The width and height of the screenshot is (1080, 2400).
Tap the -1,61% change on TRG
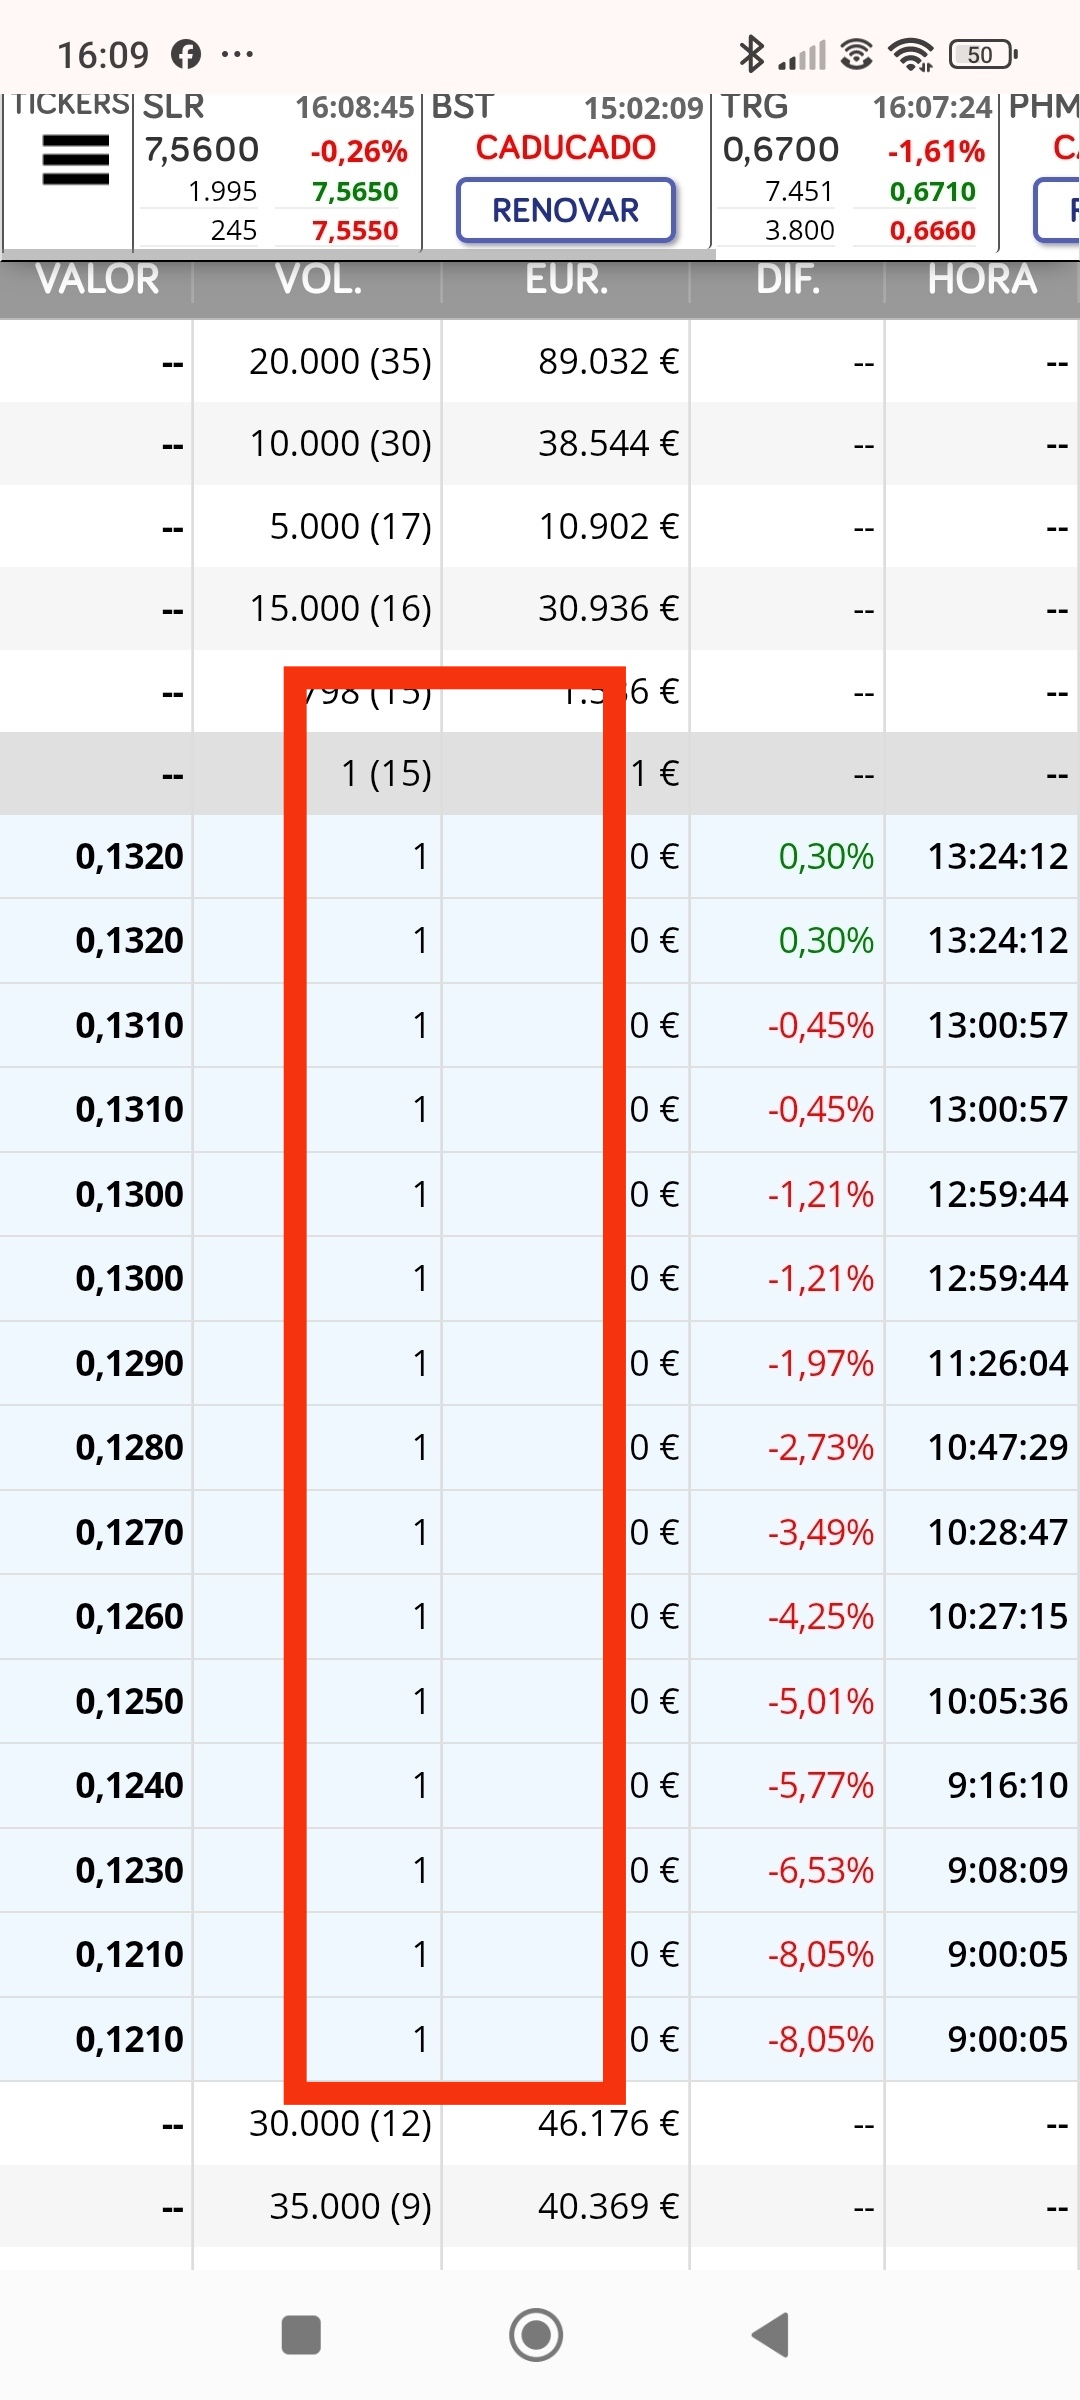[937, 151]
